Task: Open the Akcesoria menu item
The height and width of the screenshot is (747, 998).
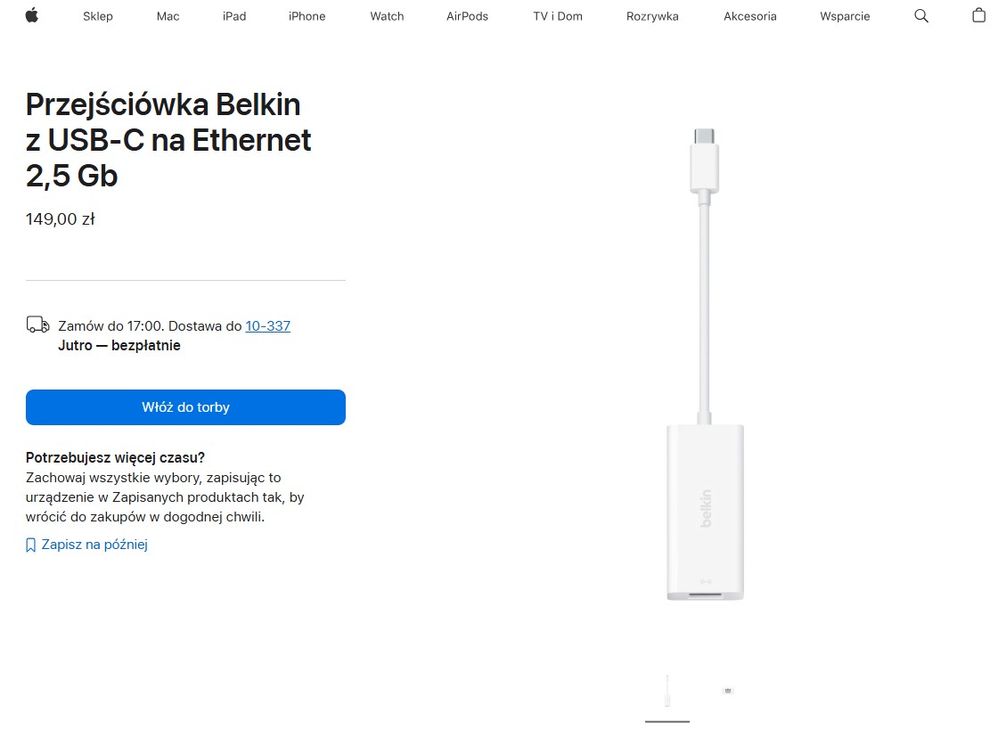Action: (750, 16)
